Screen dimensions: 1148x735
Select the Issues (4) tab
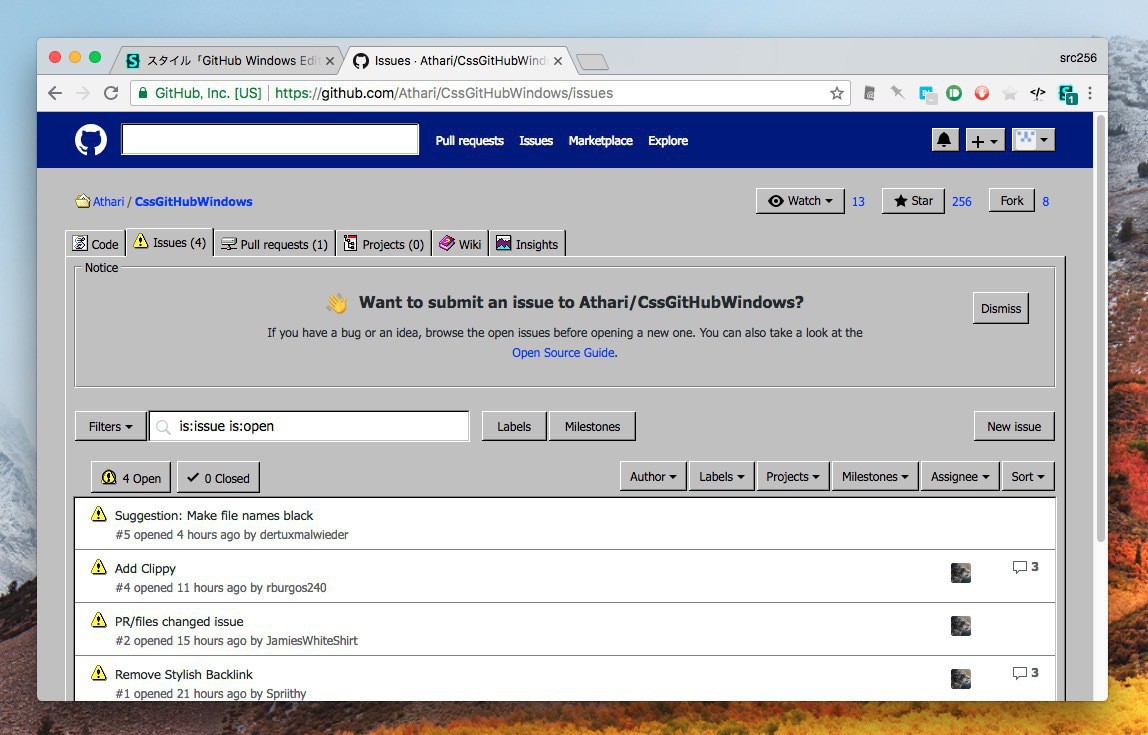coord(170,242)
